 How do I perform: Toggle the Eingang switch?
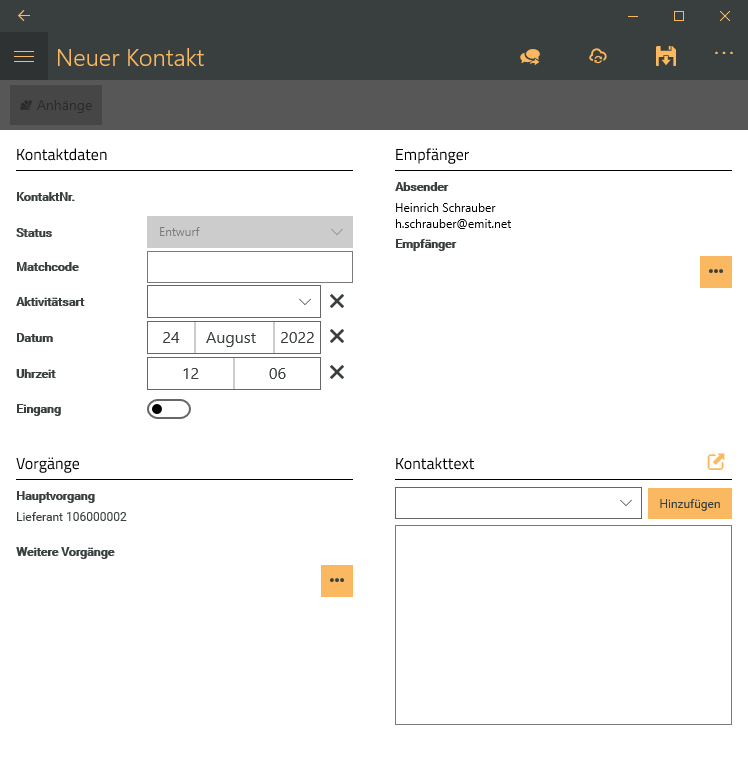(169, 409)
